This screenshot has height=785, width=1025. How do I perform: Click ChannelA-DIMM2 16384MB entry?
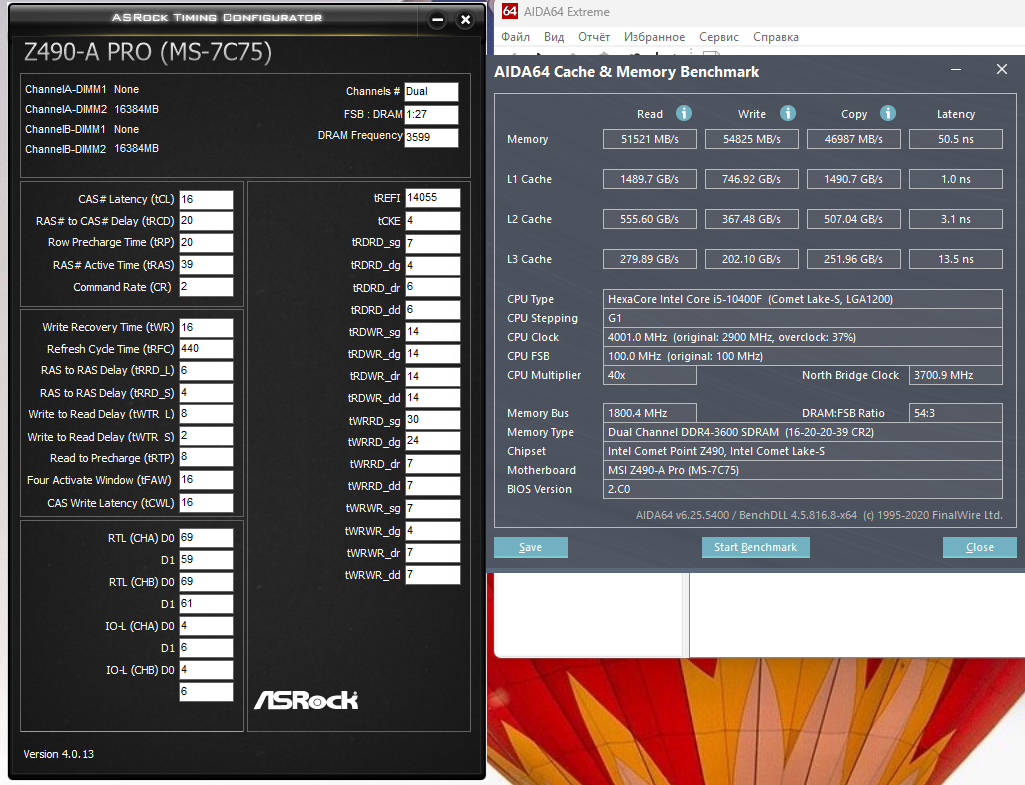coord(92,109)
